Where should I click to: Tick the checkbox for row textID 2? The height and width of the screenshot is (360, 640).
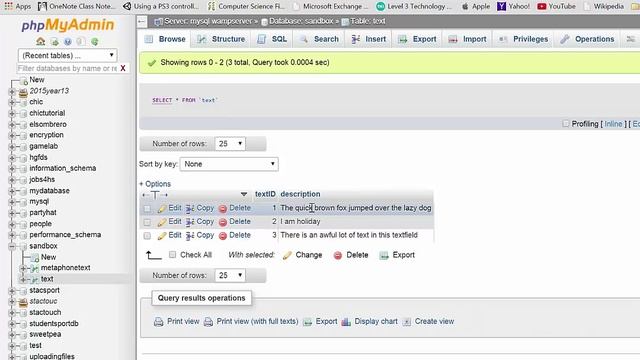(147, 222)
